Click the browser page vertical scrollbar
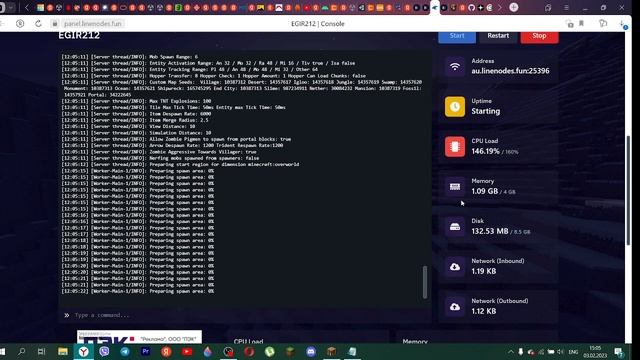The image size is (640, 360). pyautogui.click(x=628, y=190)
